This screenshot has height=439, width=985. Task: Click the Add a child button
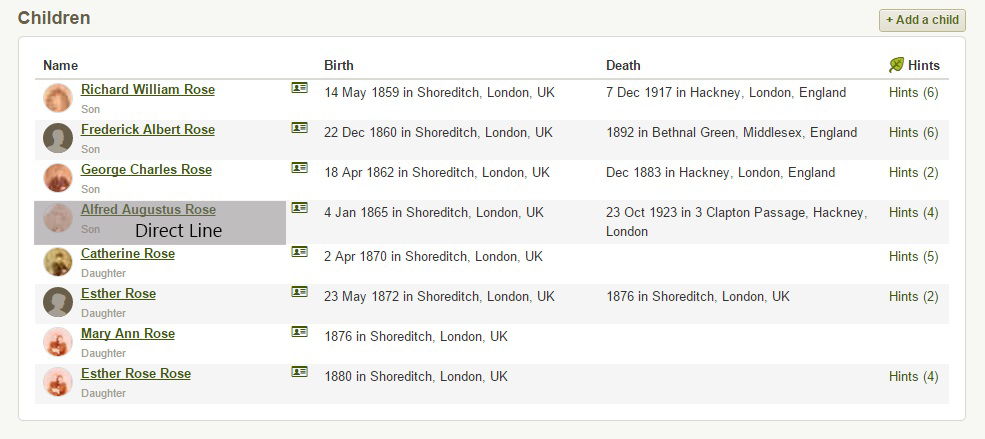tap(922, 20)
